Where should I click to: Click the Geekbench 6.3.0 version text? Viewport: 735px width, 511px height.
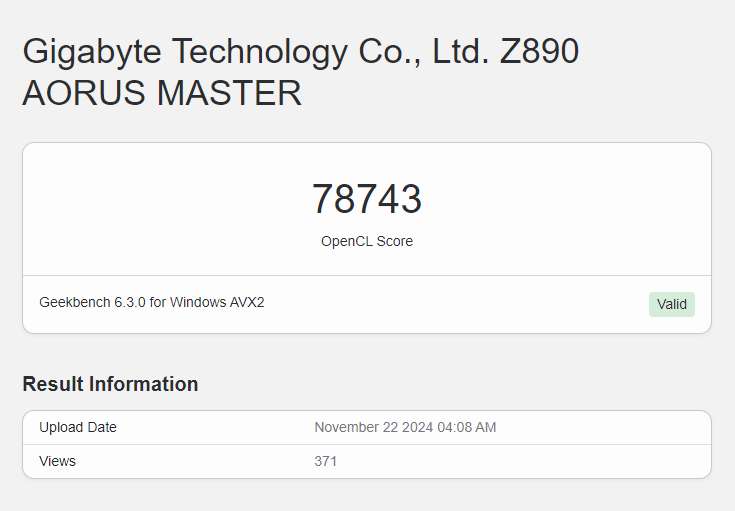(92, 302)
